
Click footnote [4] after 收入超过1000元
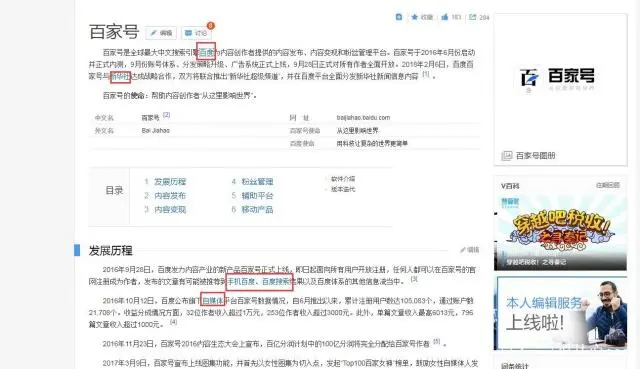(x=173, y=322)
